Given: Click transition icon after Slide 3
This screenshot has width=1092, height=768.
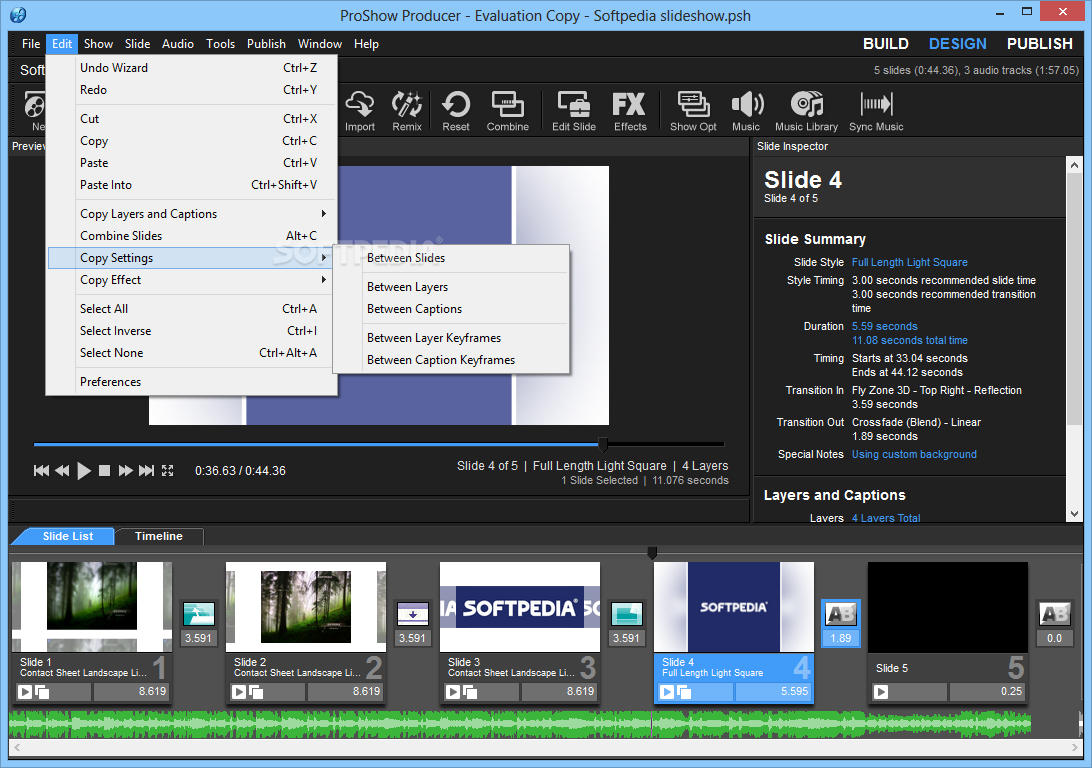Looking at the screenshot, I should 626,614.
